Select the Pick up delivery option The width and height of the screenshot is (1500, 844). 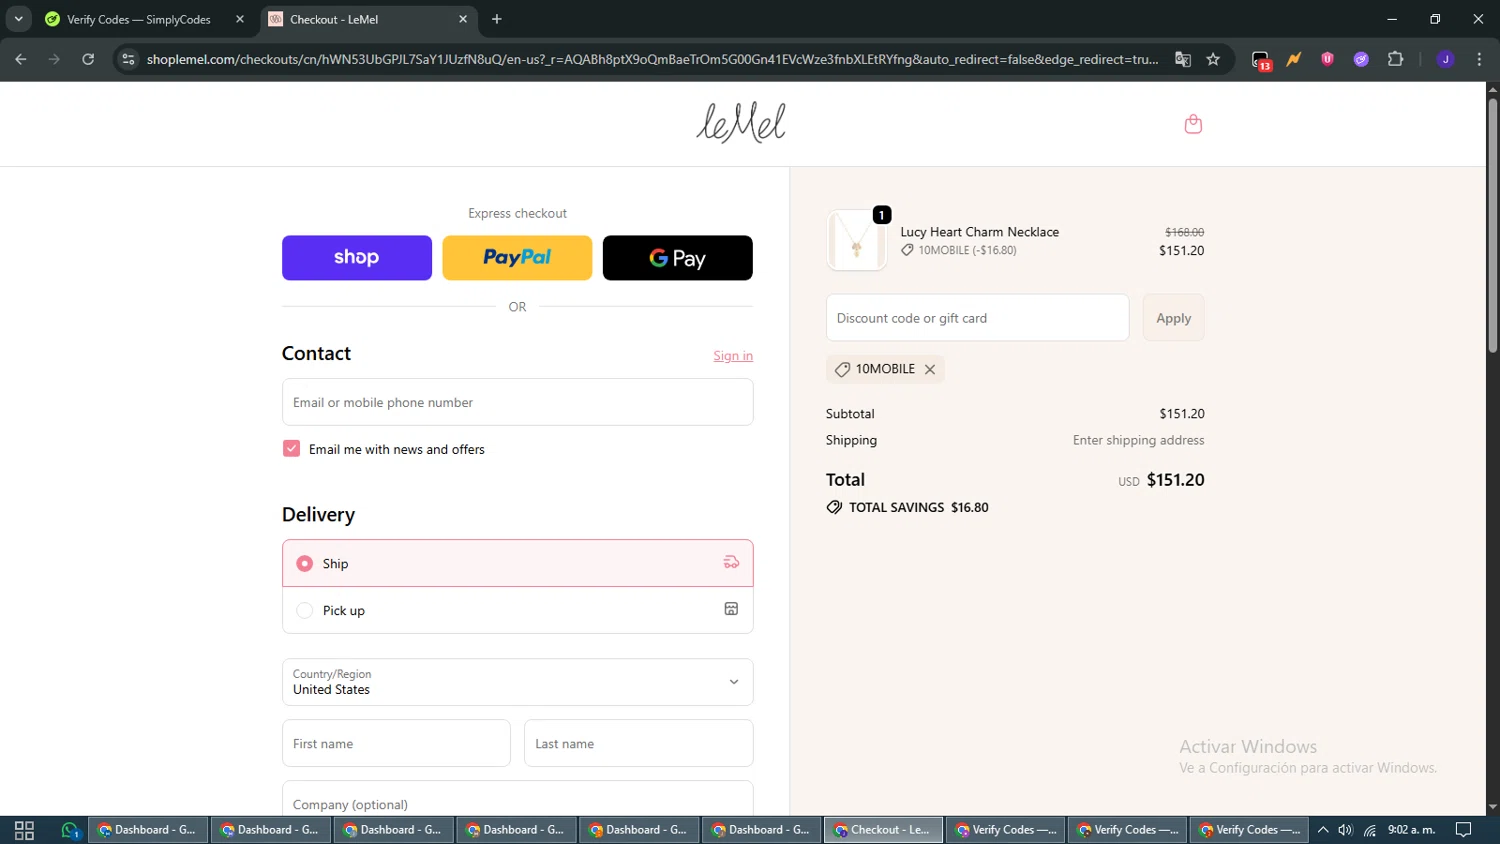point(517,610)
